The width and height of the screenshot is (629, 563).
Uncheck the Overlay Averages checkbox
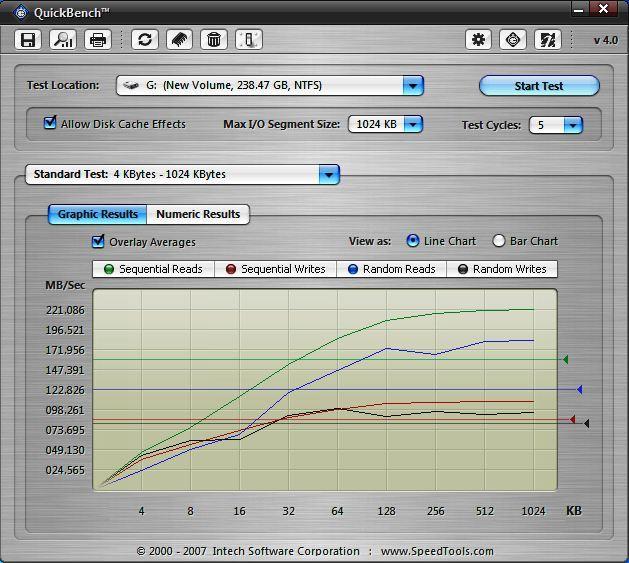point(98,241)
